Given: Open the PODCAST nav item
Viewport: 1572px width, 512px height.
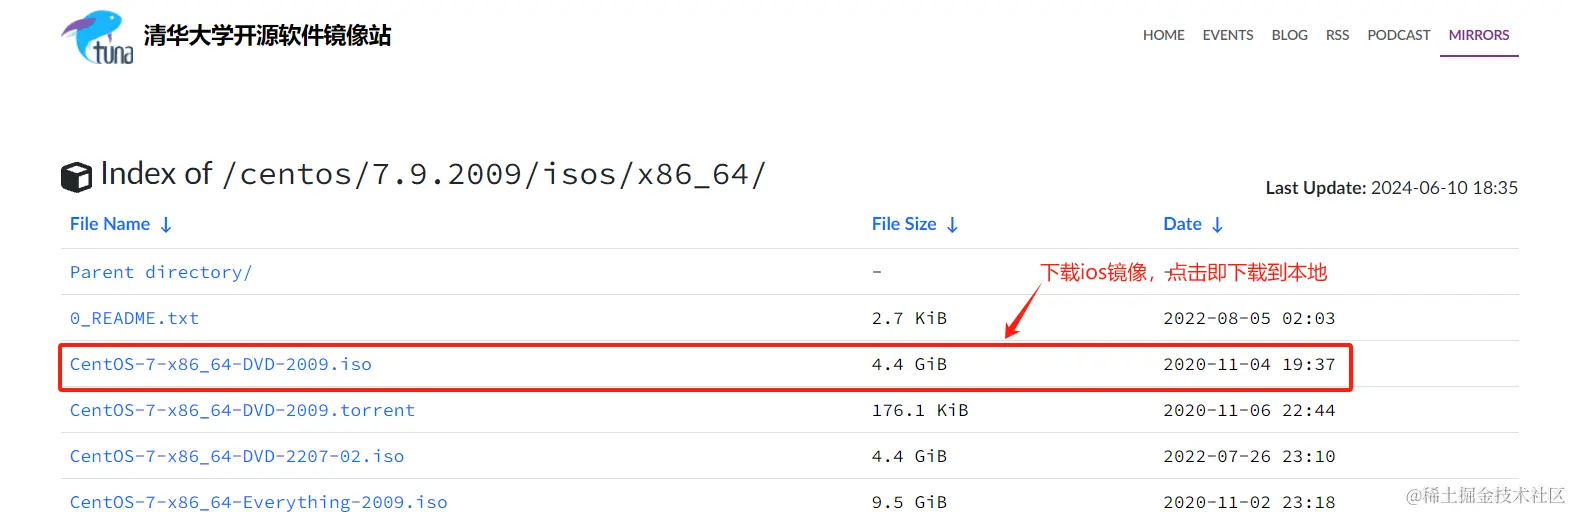Looking at the screenshot, I should coord(1398,35).
